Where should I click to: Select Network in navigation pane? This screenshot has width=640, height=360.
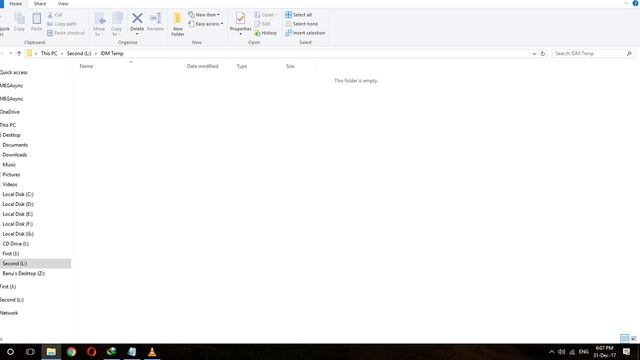pyautogui.click(x=9, y=313)
